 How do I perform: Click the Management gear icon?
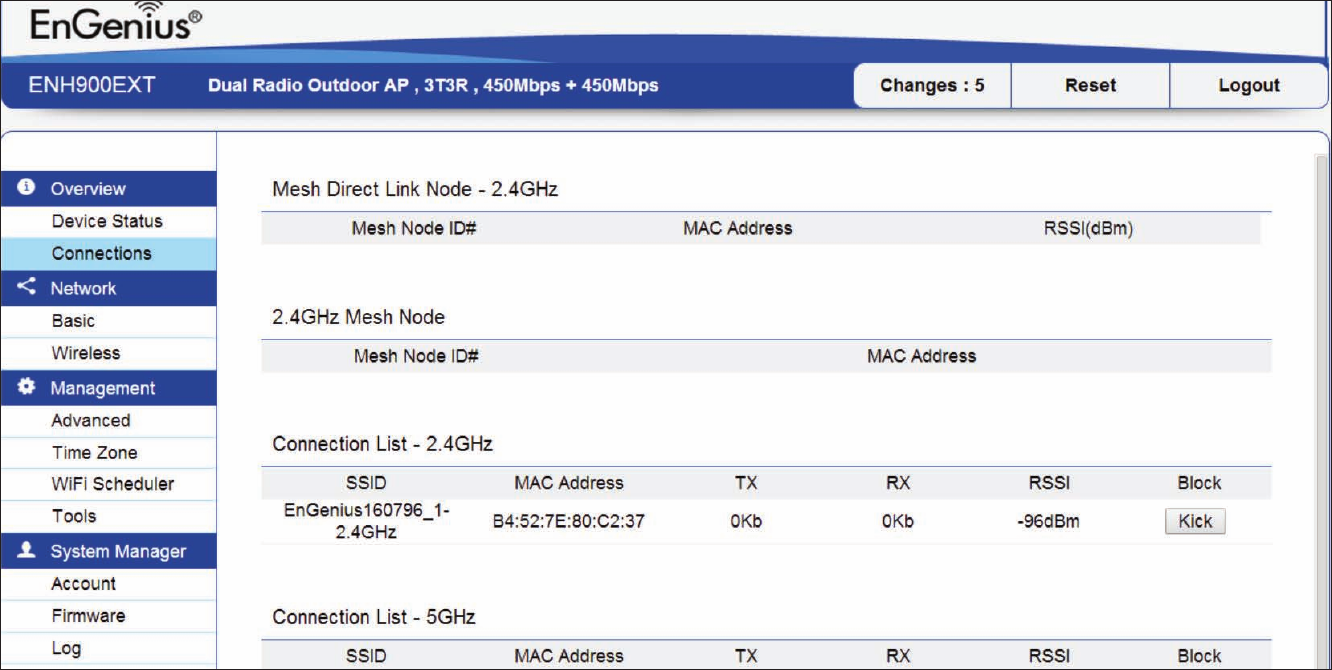point(27,387)
